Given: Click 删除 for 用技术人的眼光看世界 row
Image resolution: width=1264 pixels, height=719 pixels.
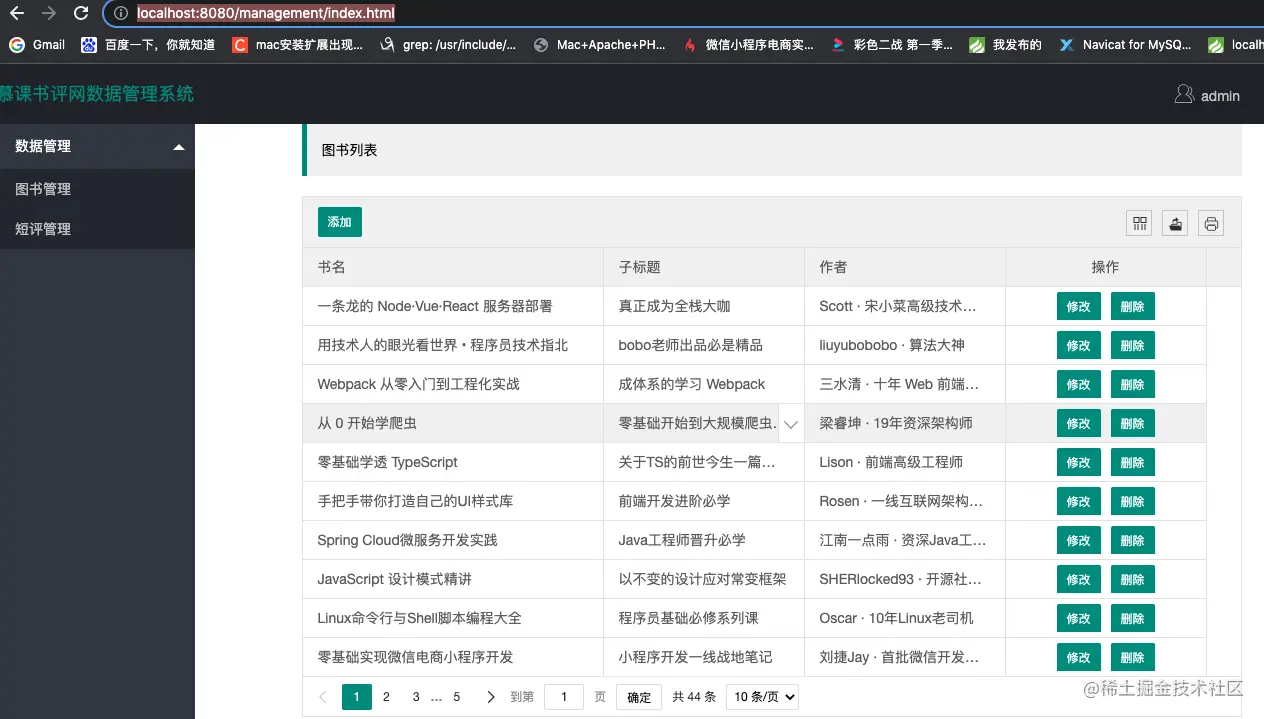Looking at the screenshot, I should 1133,345.
